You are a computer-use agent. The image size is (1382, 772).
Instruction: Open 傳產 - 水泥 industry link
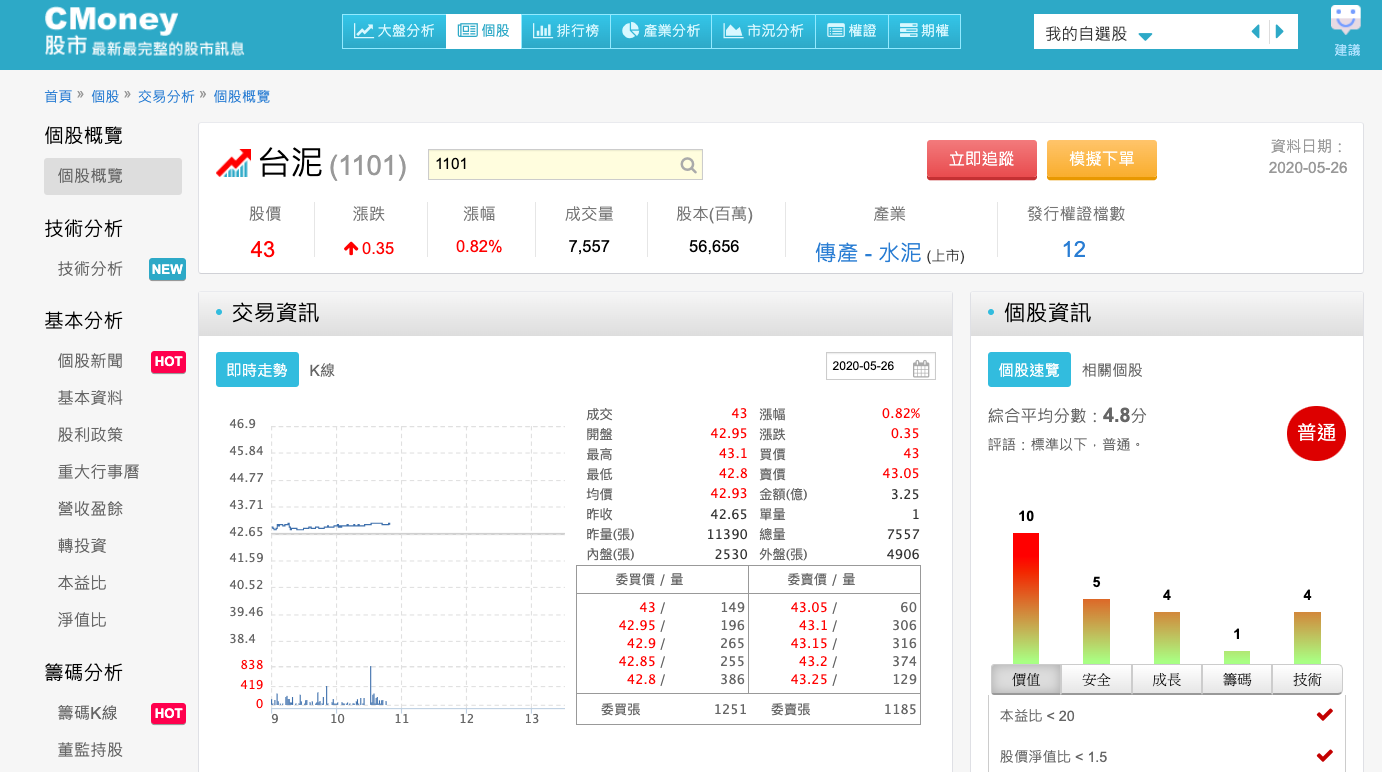(x=868, y=252)
